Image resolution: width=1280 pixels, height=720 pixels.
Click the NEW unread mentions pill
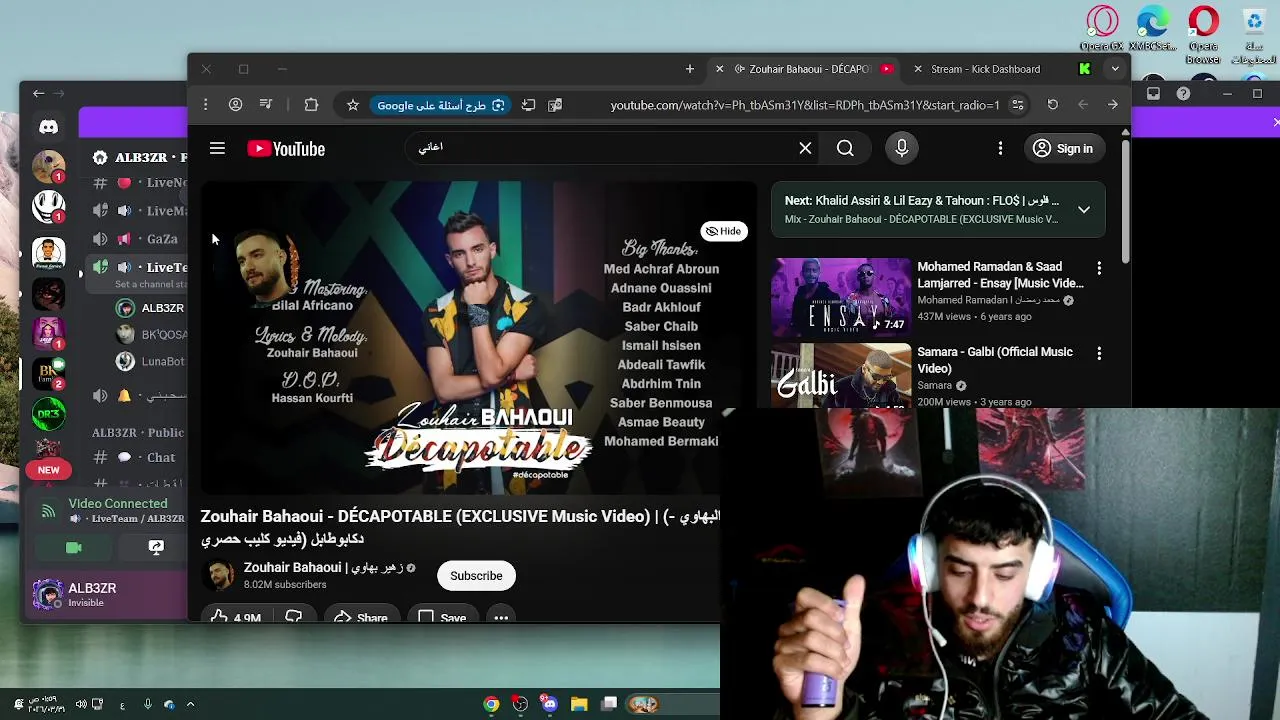(x=48, y=470)
